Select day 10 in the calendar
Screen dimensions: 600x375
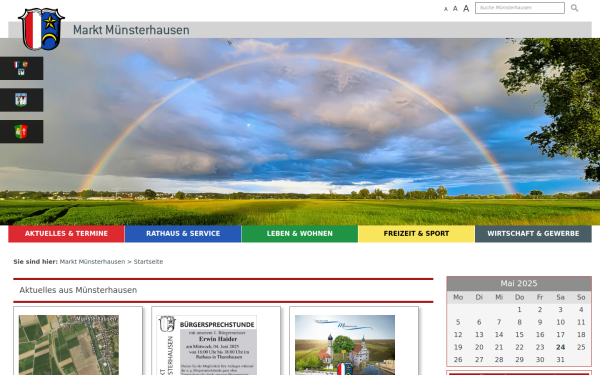point(560,323)
